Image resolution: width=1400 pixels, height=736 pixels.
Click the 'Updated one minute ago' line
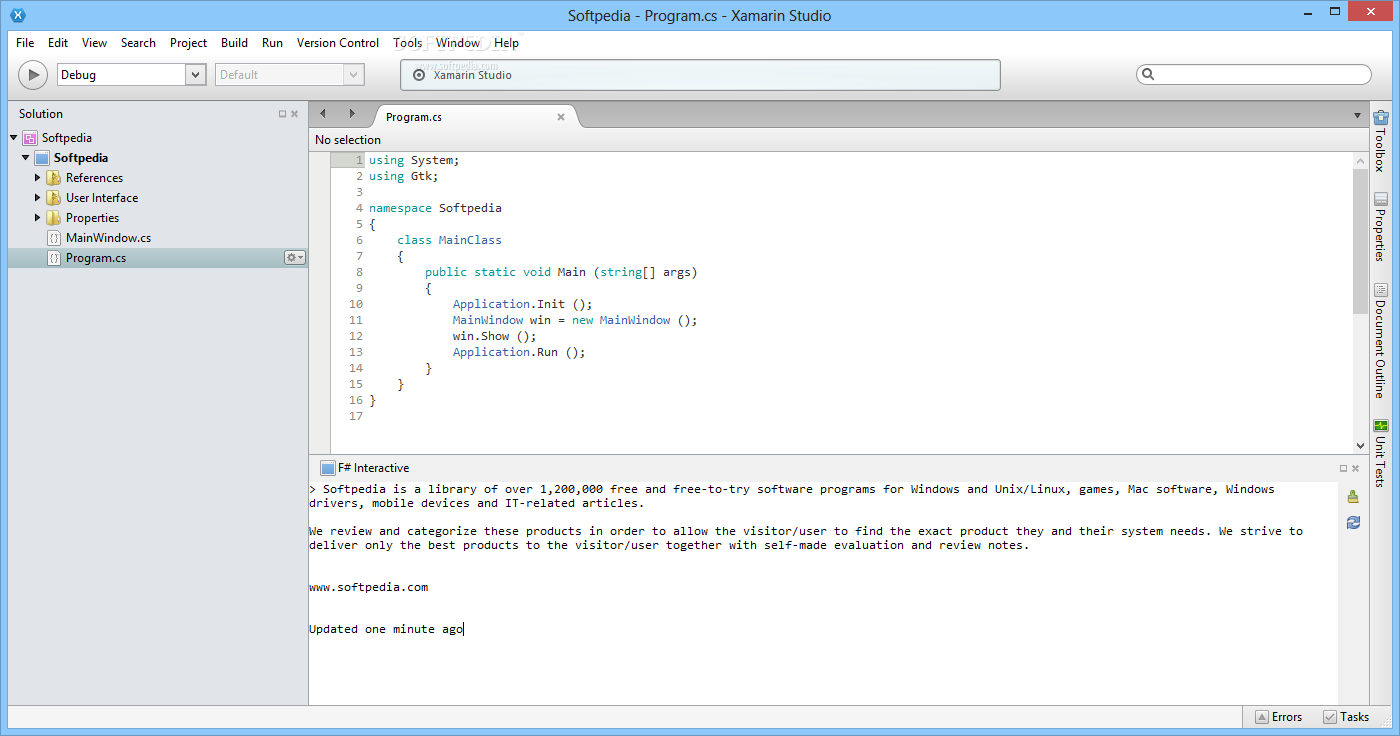386,629
